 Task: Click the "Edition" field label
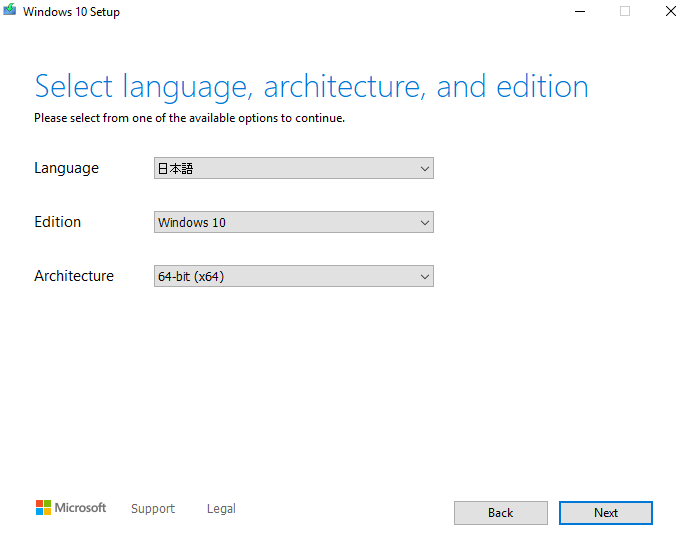coord(57,222)
